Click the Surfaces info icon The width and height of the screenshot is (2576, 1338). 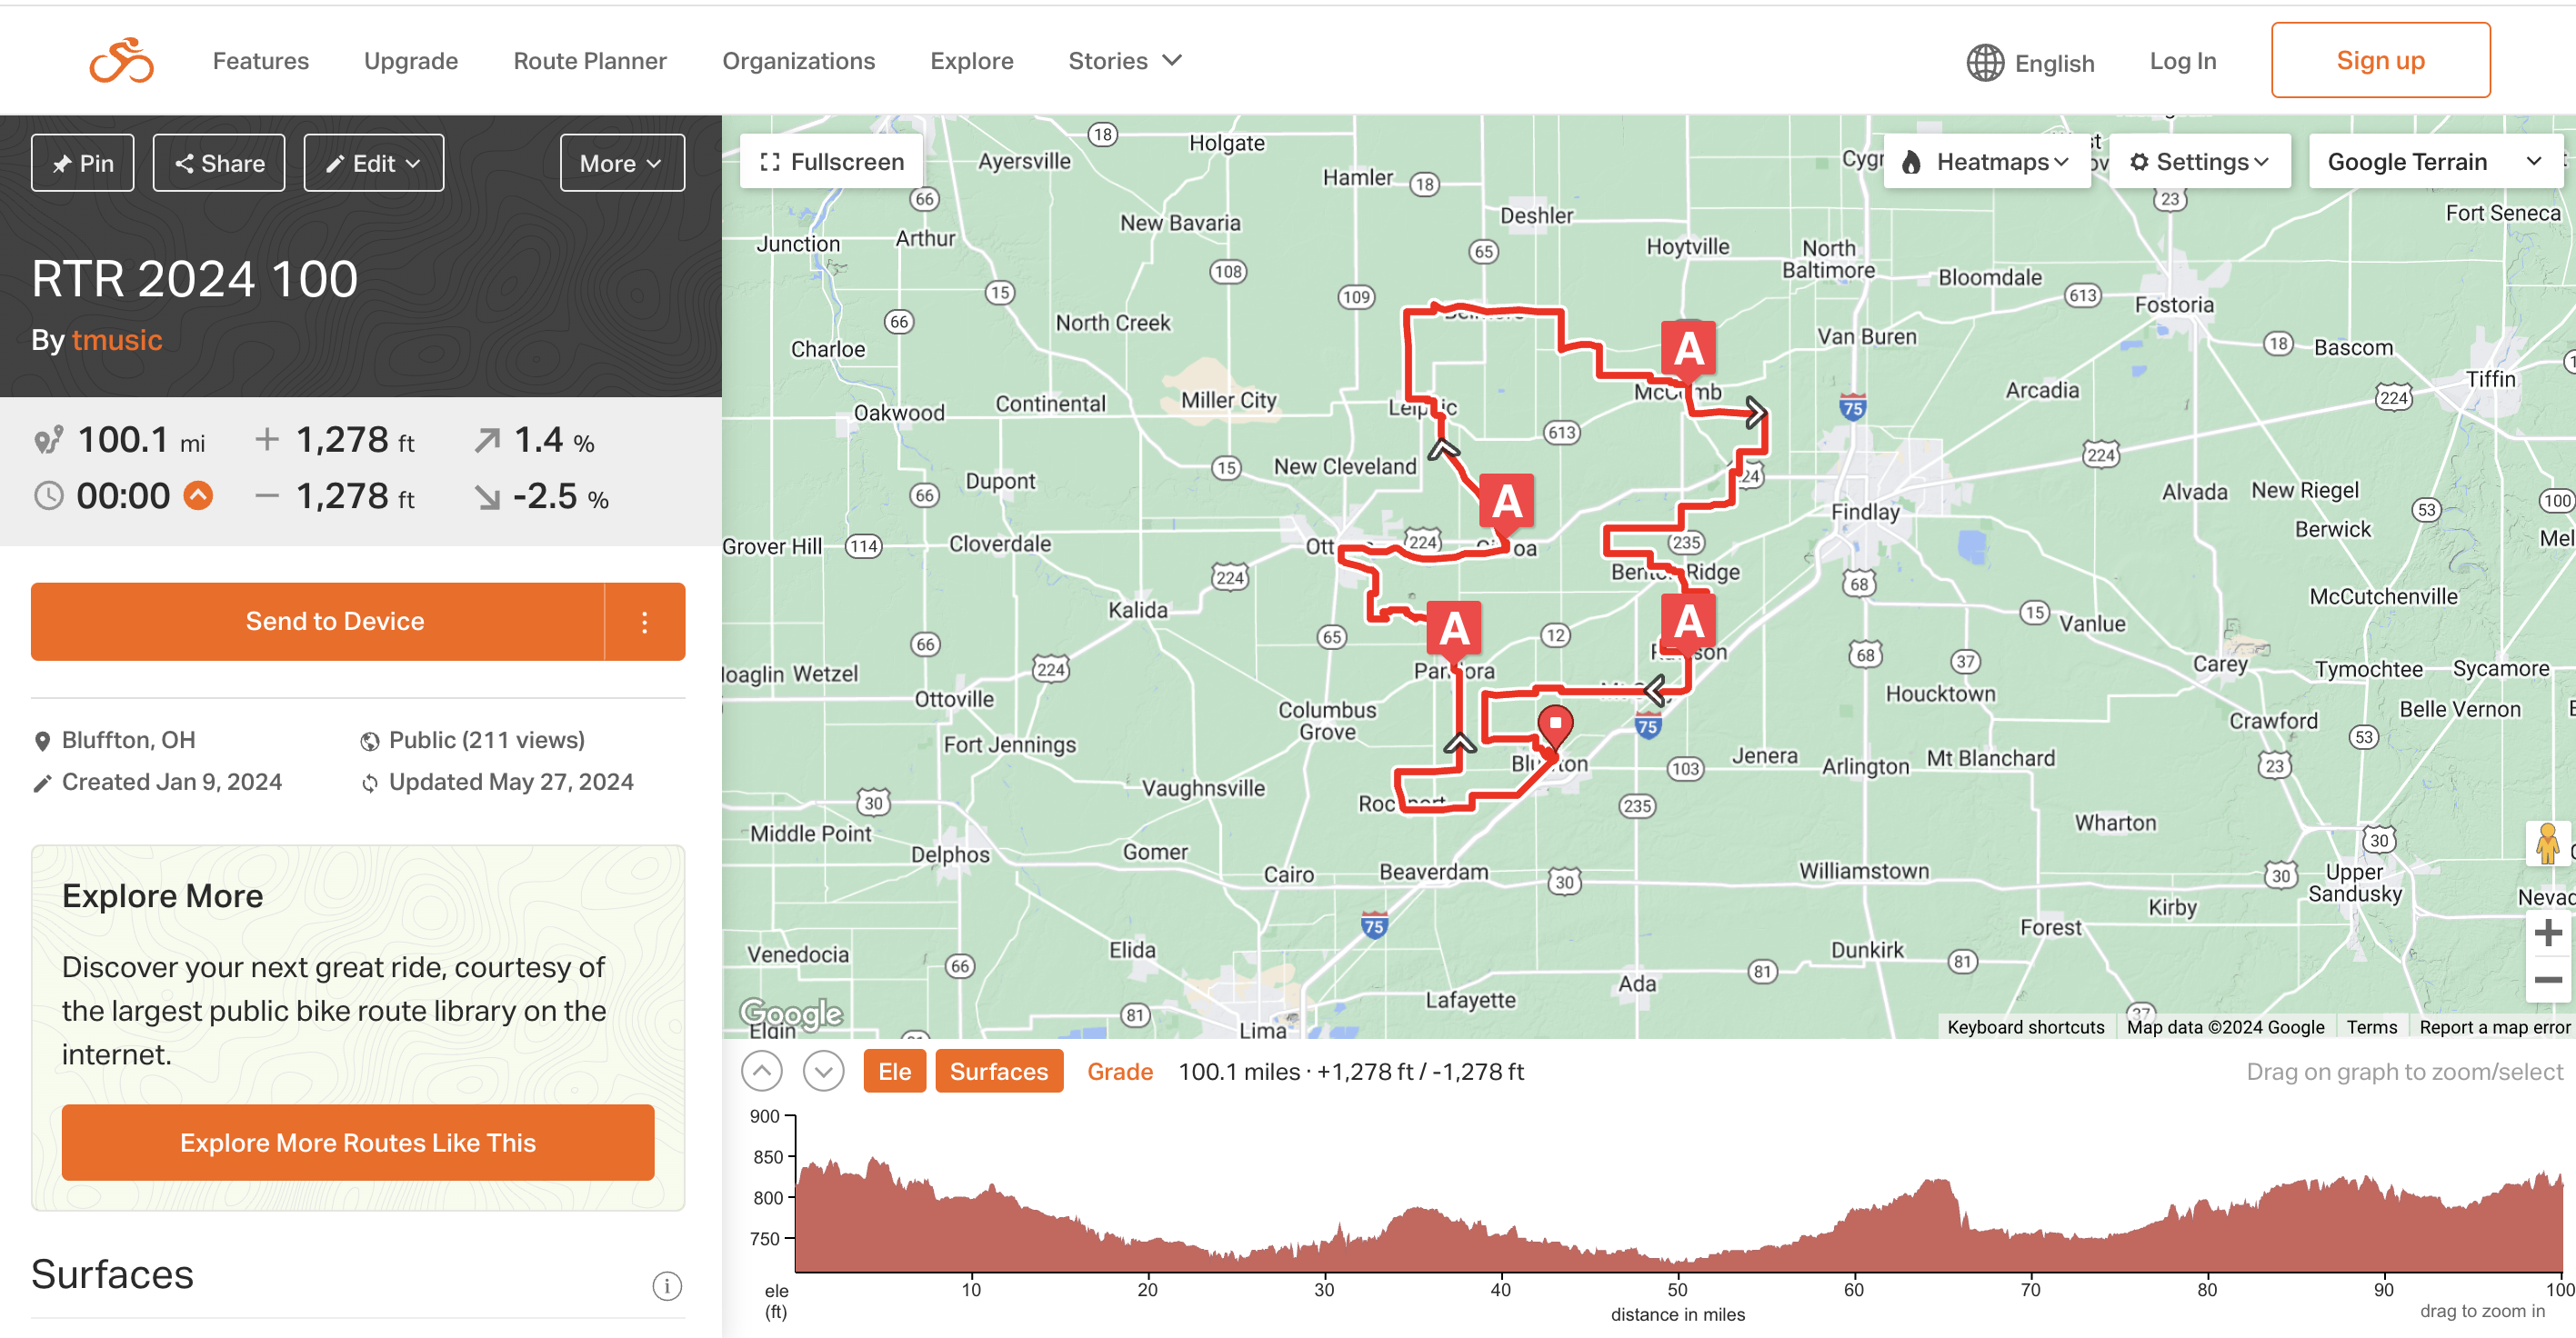(667, 1285)
